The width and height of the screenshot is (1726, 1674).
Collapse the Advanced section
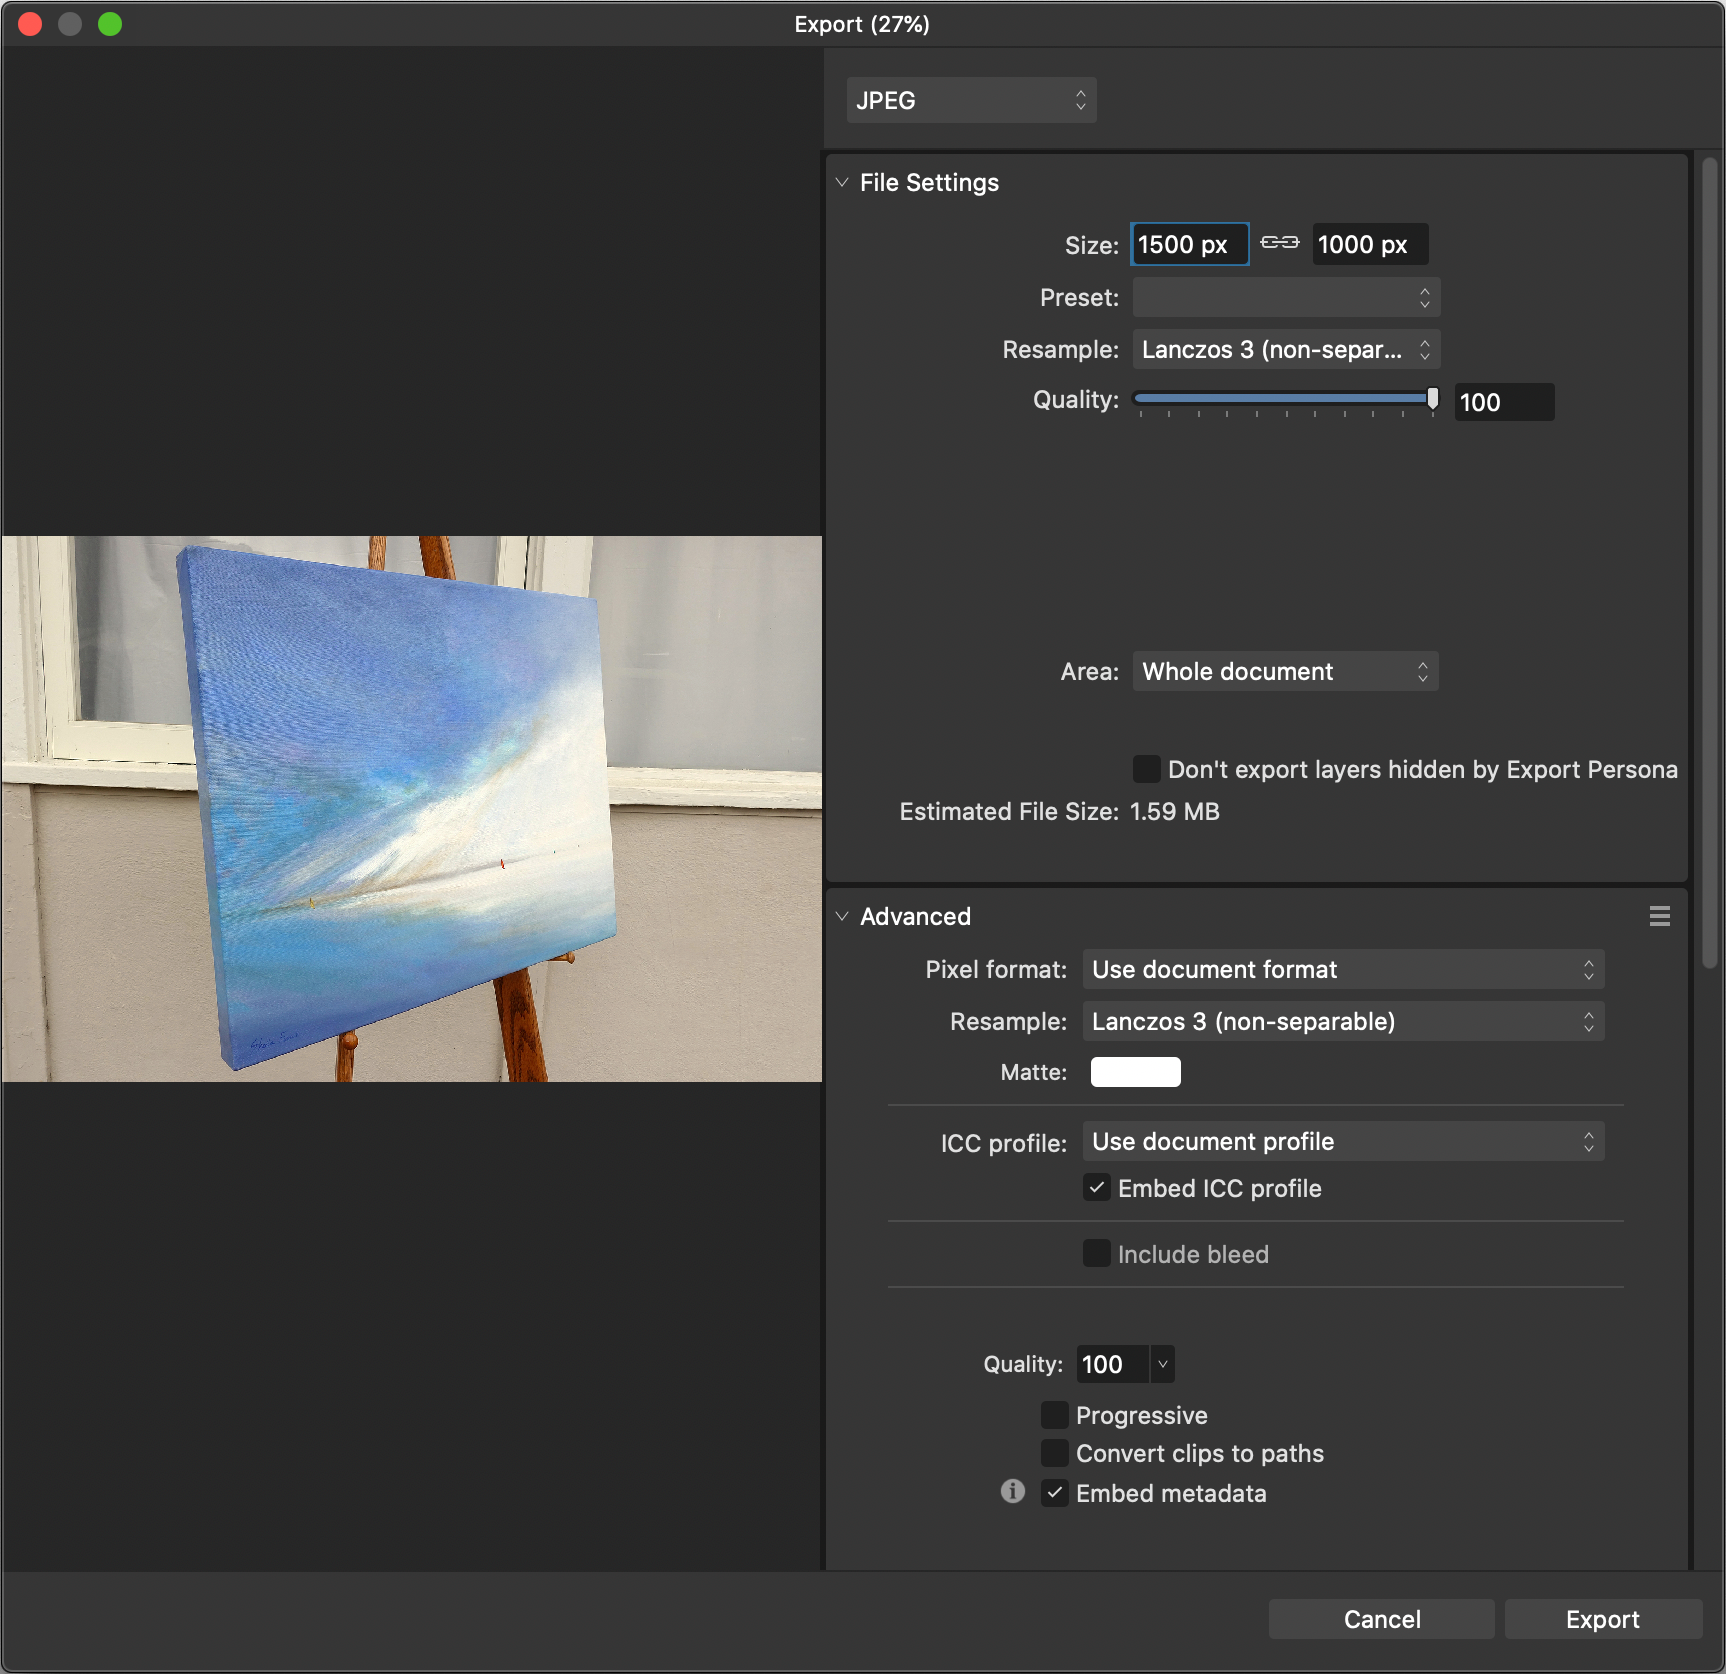pos(842,916)
